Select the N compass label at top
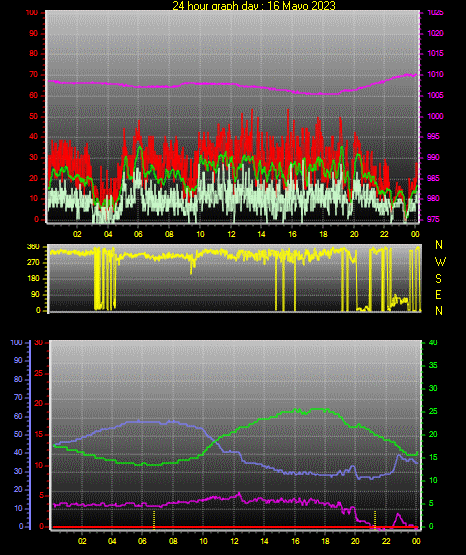Image resolution: width=466 pixels, height=555 pixels. [x=439, y=245]
